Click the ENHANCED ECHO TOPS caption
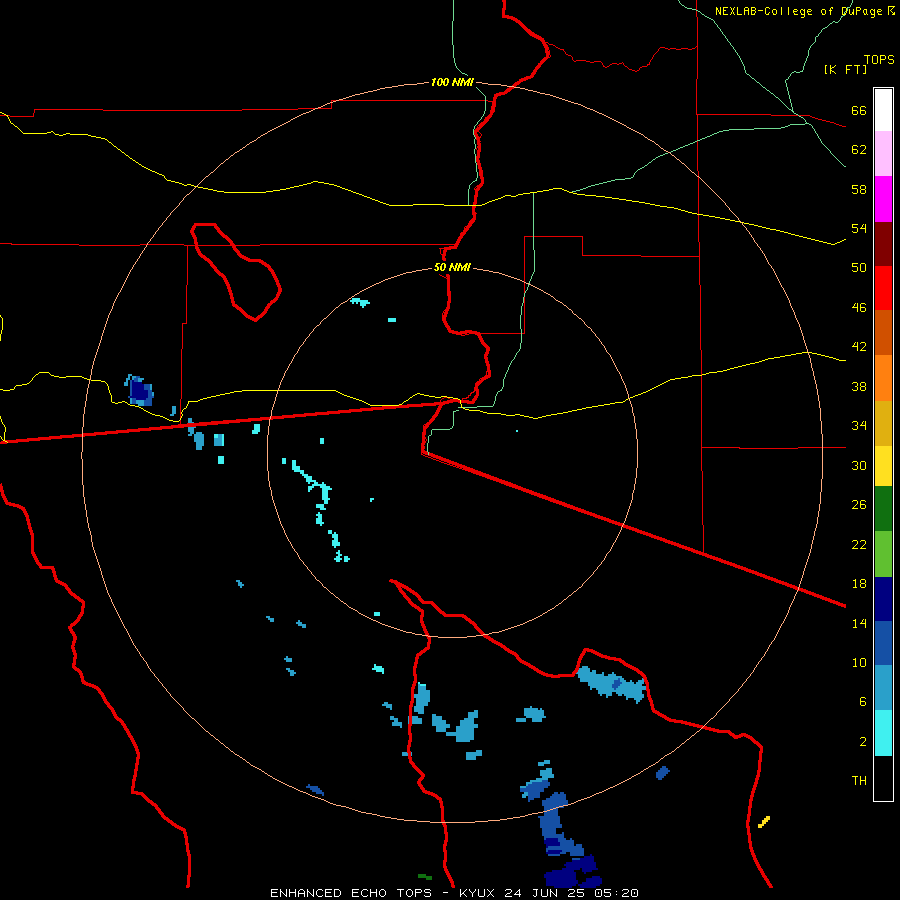The width and height of the screenshot is (900, 900). click(x=351, y=893)
